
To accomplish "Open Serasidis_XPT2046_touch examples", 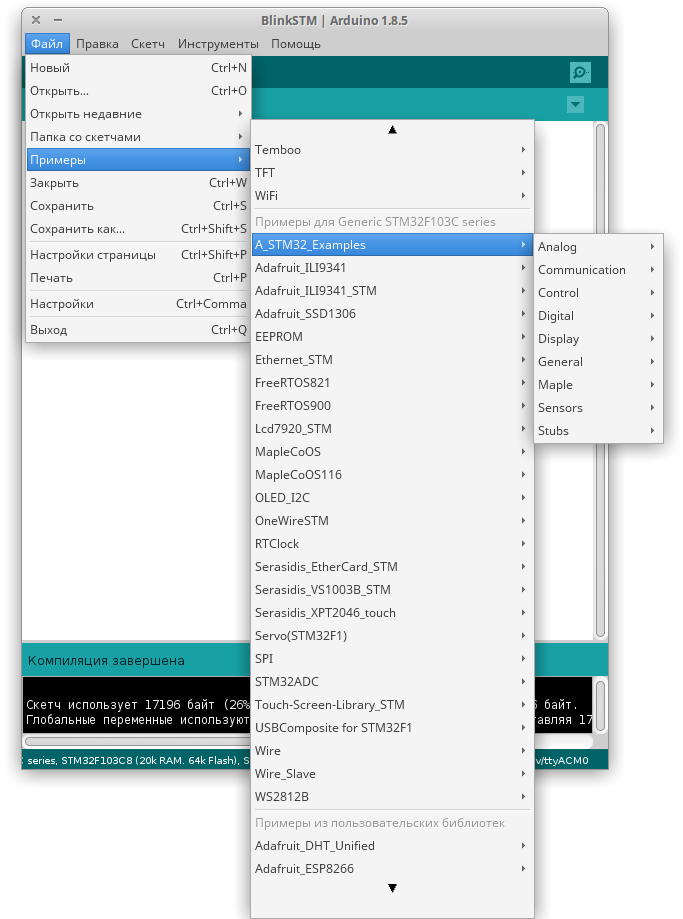I will (392, 612).
